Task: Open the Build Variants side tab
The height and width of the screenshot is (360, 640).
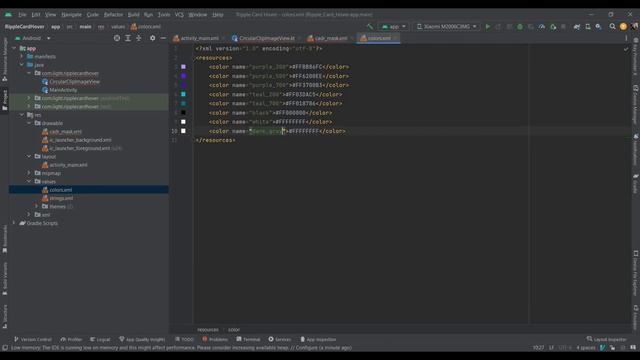Action: point(4,279)
